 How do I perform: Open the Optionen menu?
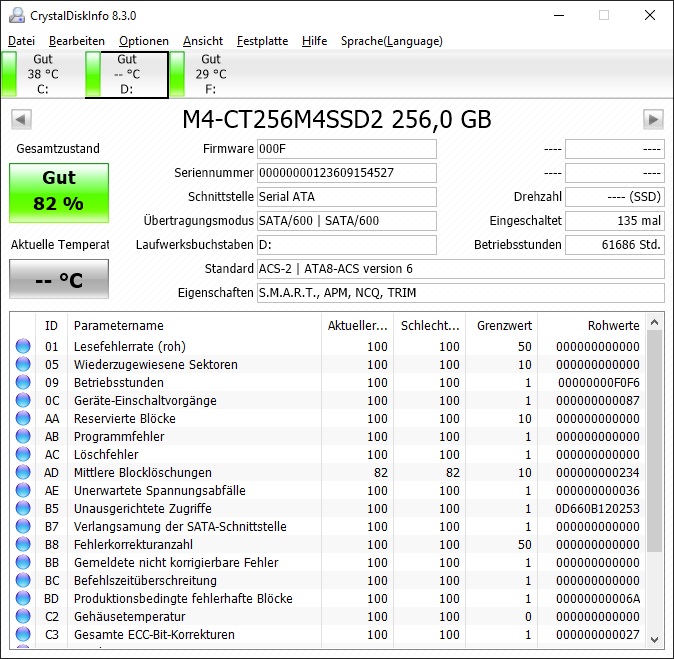[x=144, y=41]
